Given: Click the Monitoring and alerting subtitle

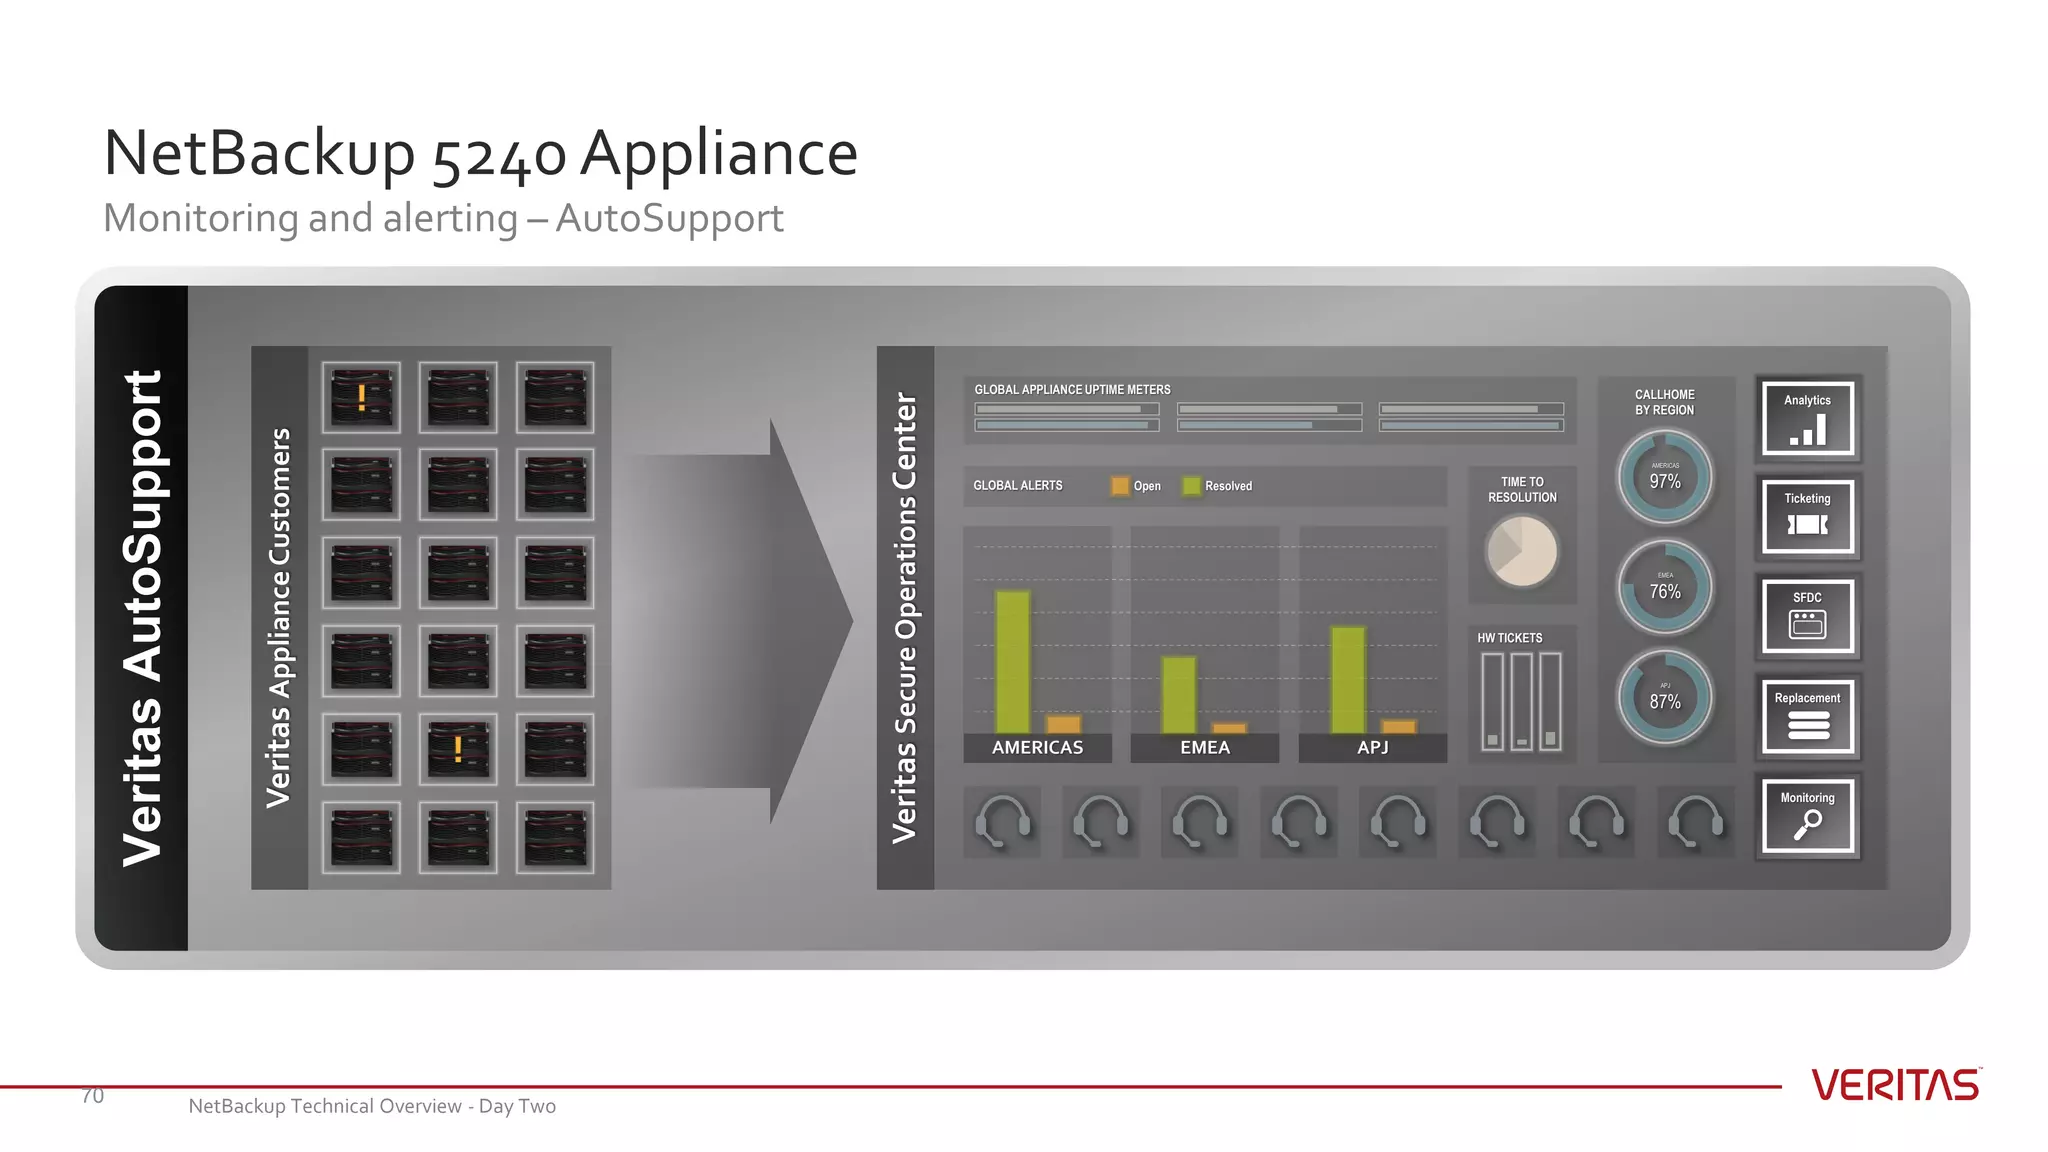Looking at the screenshot, I should point(443,218).
